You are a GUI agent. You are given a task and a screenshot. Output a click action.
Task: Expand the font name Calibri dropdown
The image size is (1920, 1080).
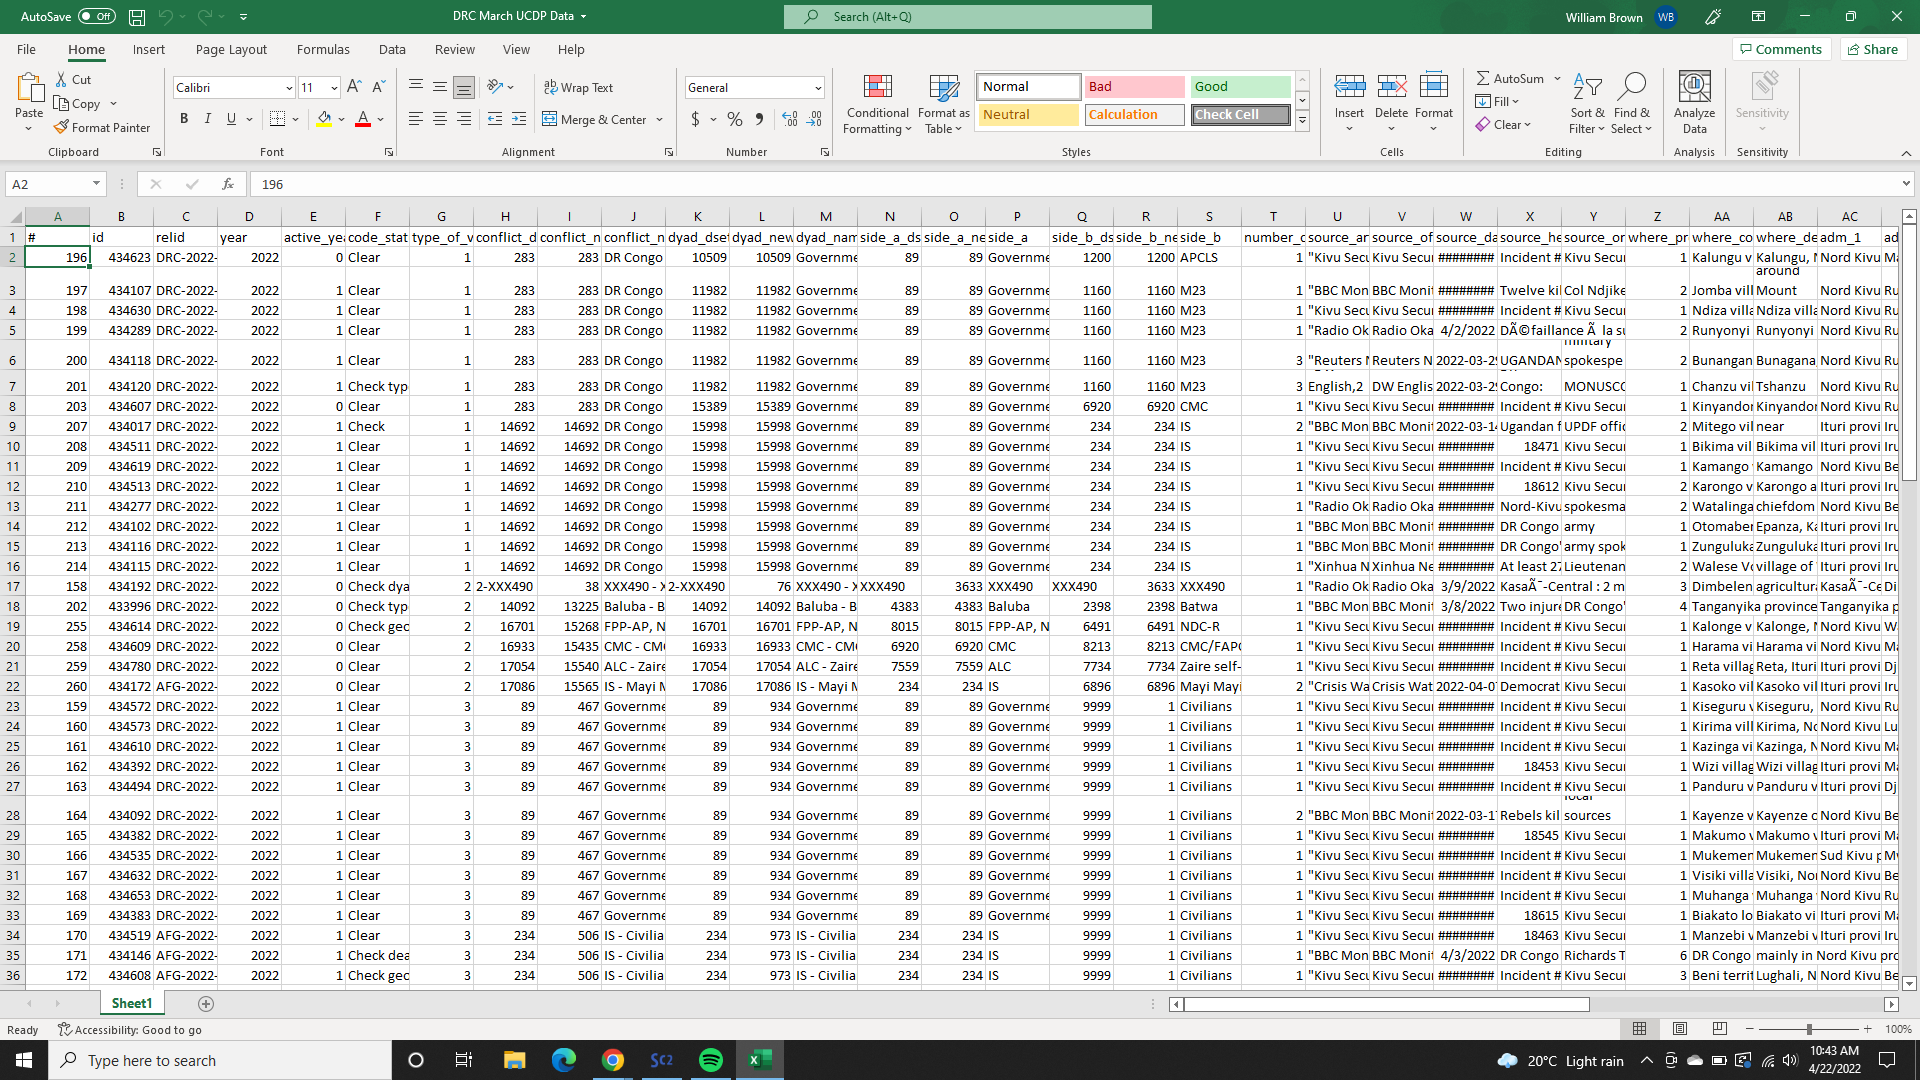289,88
